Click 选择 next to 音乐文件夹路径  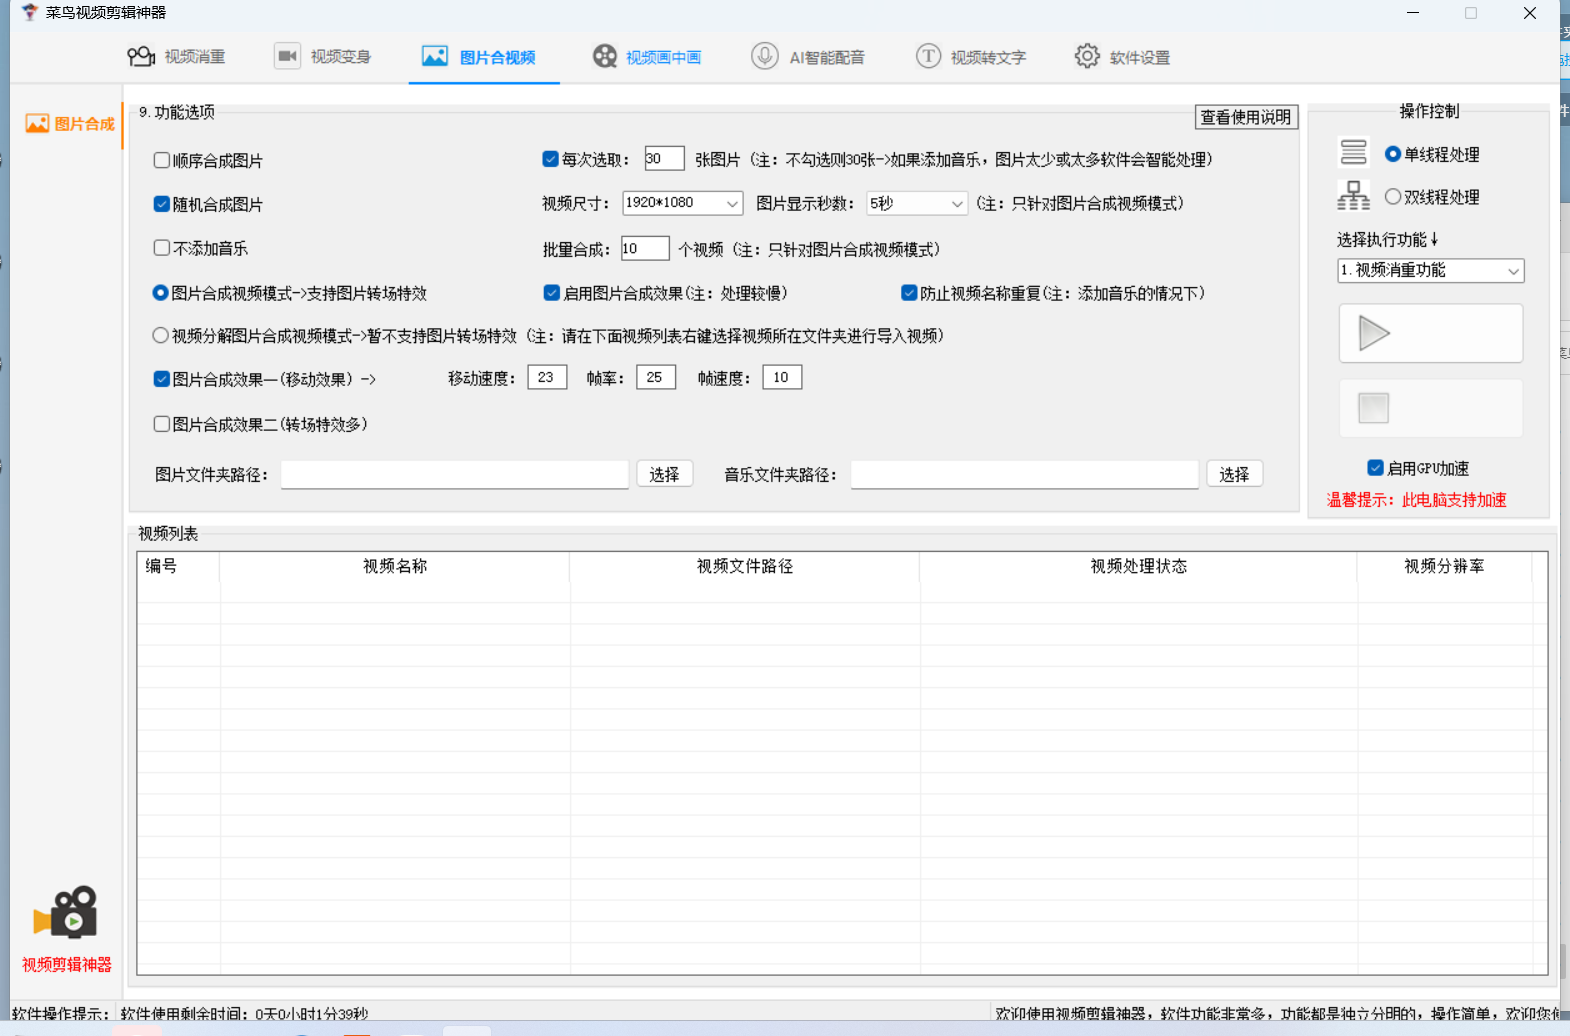pos(1234,474)
